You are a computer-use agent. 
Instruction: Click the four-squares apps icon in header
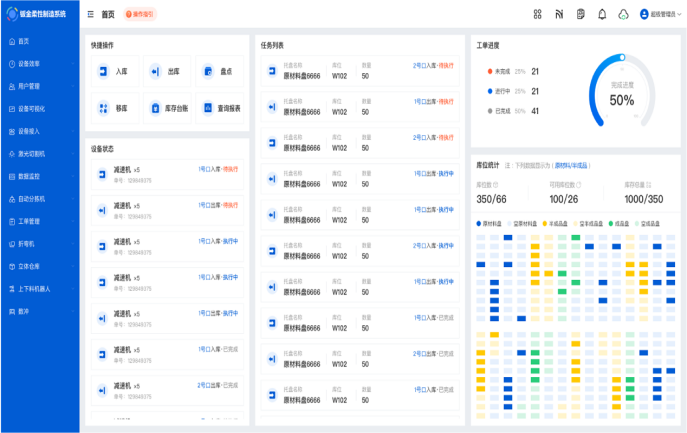click(537, 14)
